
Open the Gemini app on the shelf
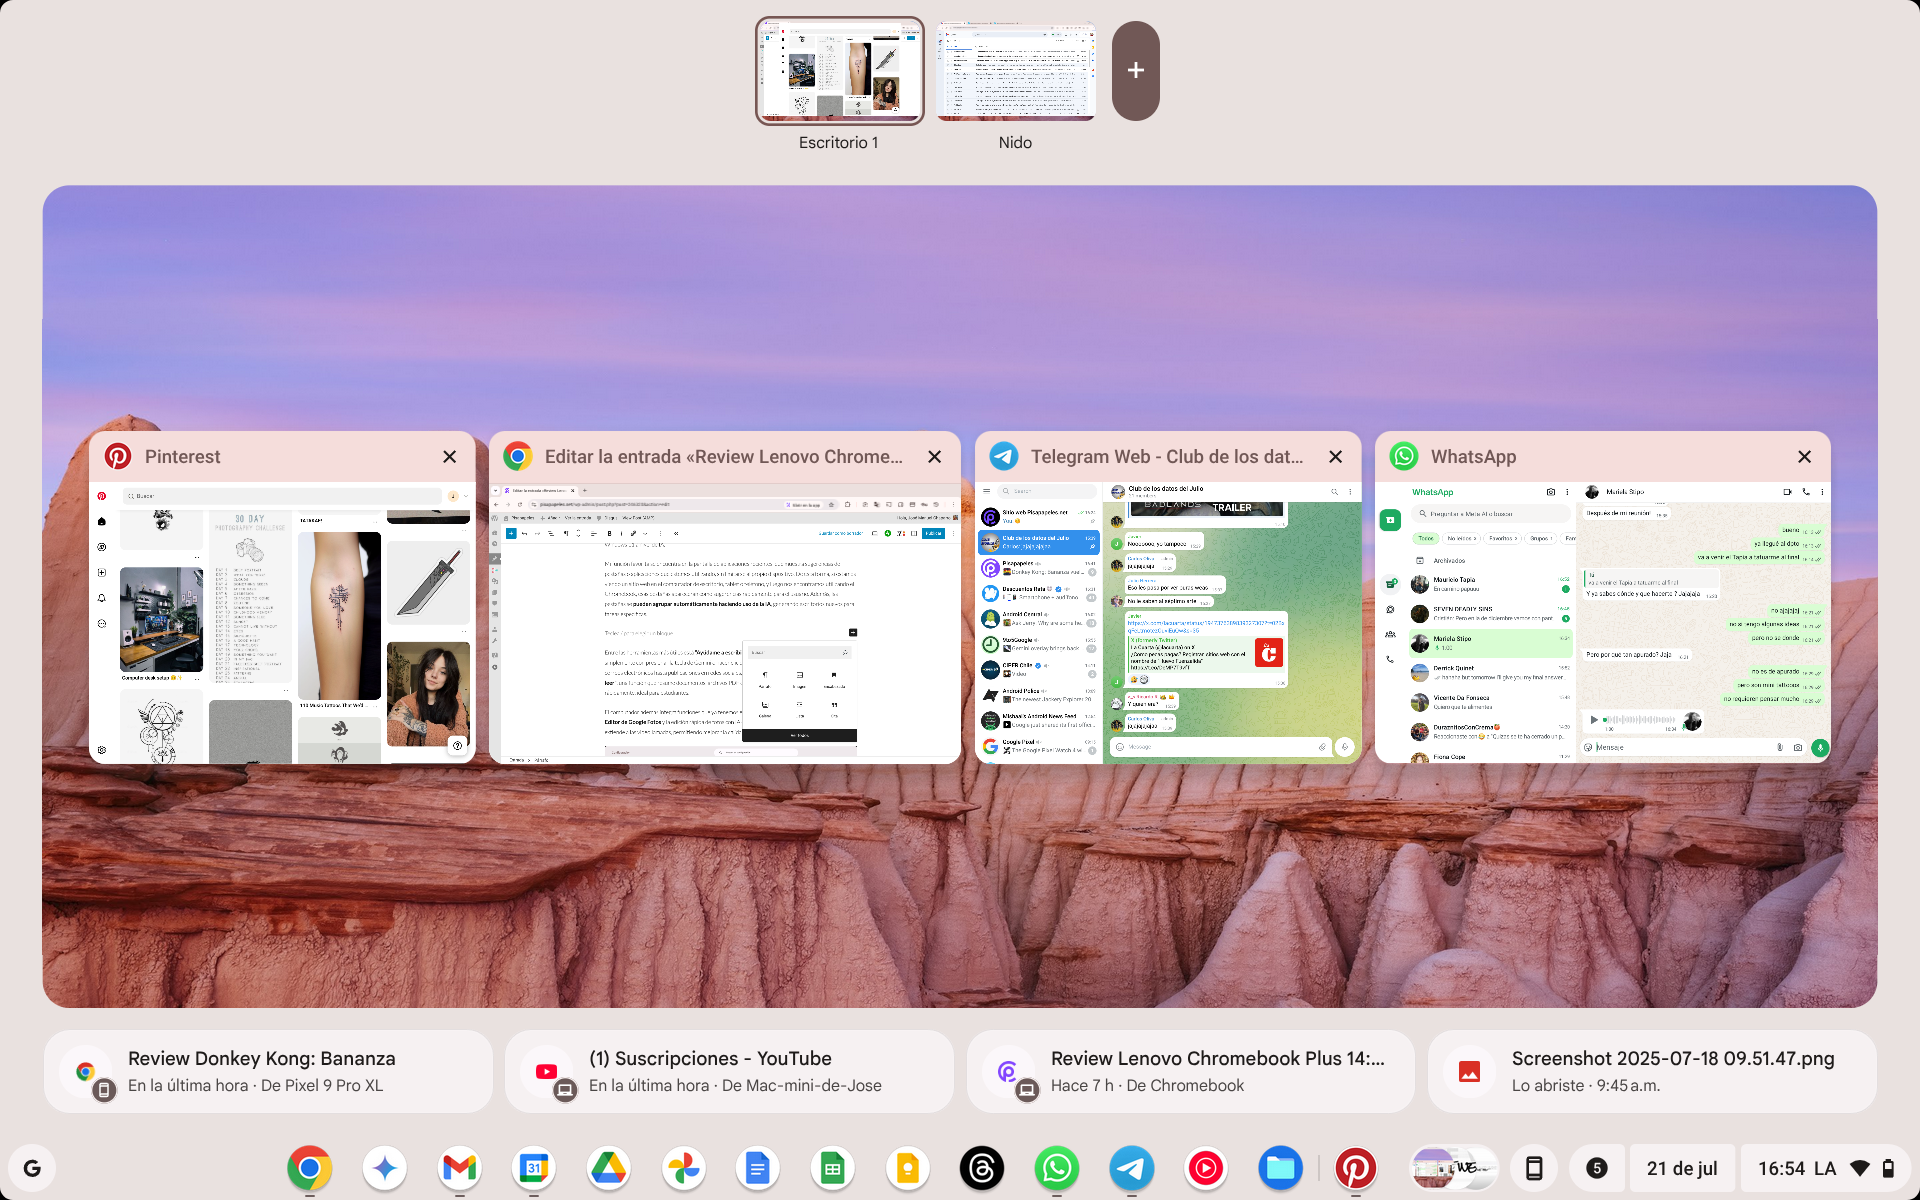coord(385,1168)
